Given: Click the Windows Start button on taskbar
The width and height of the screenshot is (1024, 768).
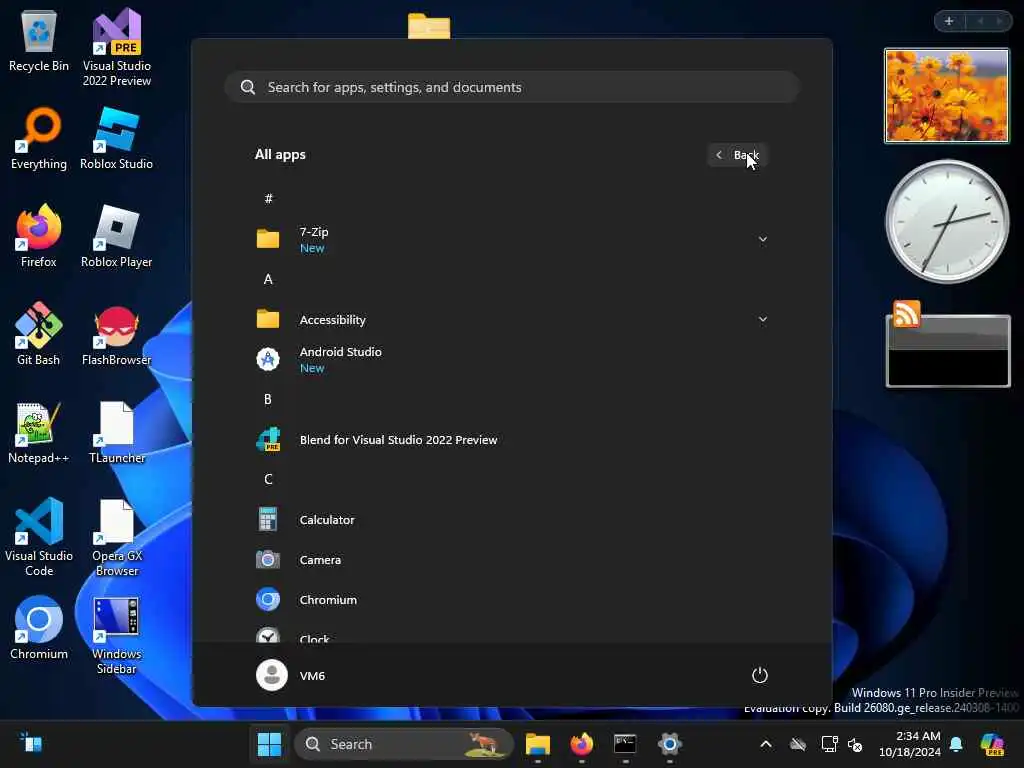Looking at the screenshot, I should tap(269, 744).
